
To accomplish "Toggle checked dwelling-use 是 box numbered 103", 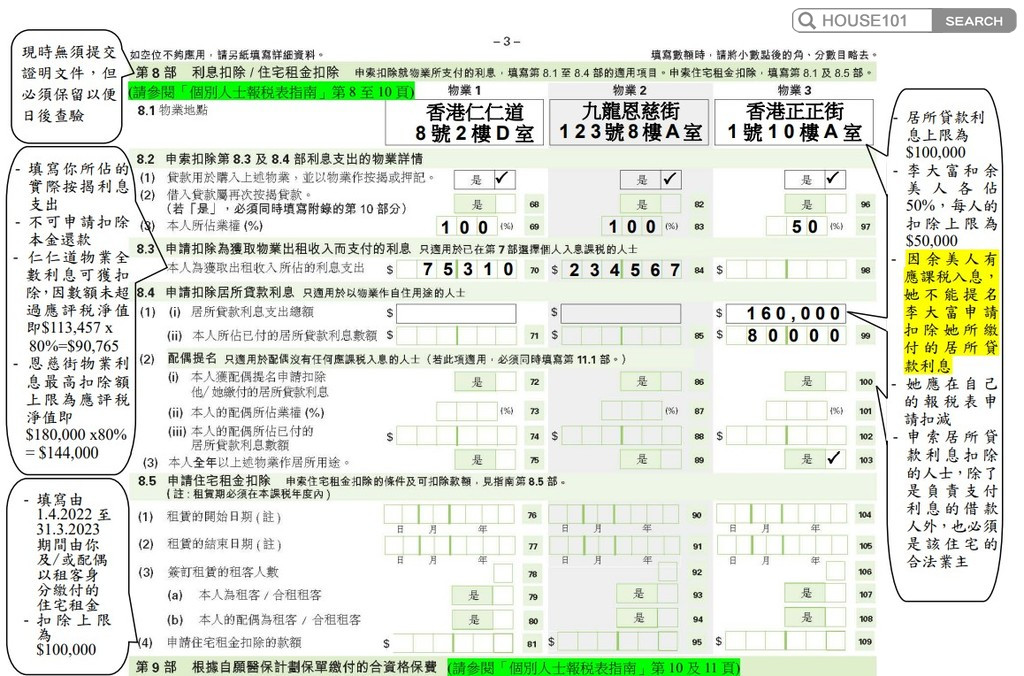I will 835,459.
